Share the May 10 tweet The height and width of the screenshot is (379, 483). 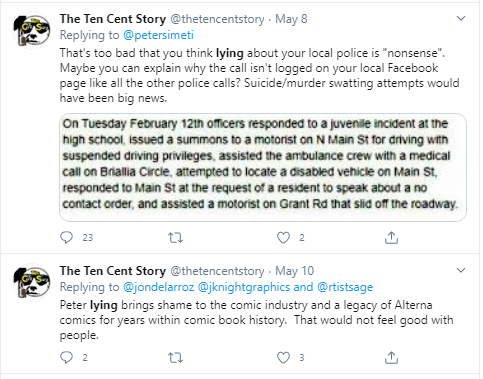[391, 358]
